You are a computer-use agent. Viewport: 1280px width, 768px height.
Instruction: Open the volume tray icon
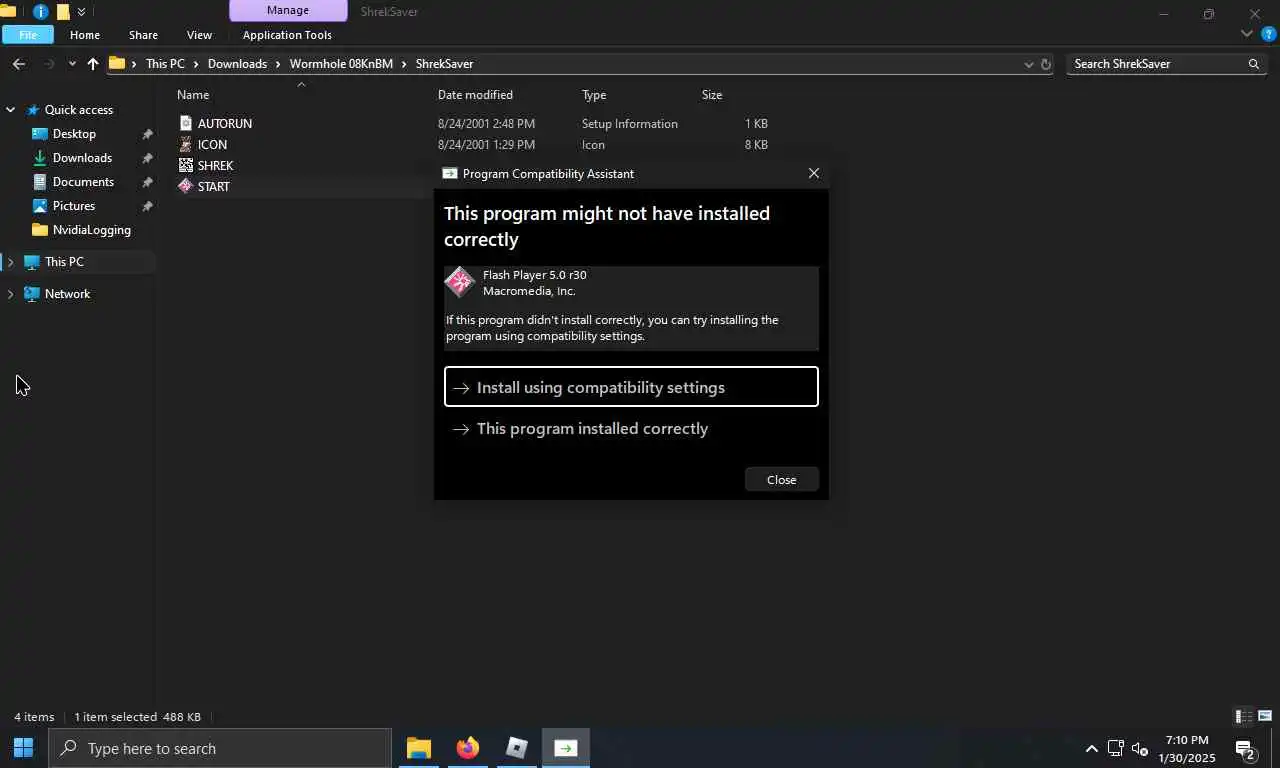point(1139,748)
